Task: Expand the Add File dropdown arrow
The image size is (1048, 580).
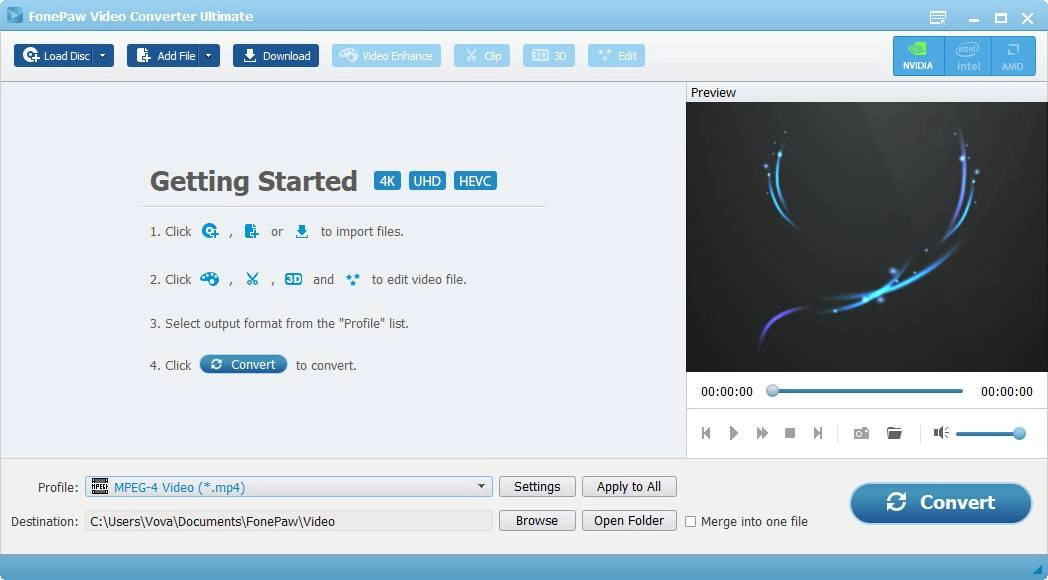Action: pos(209,55)
